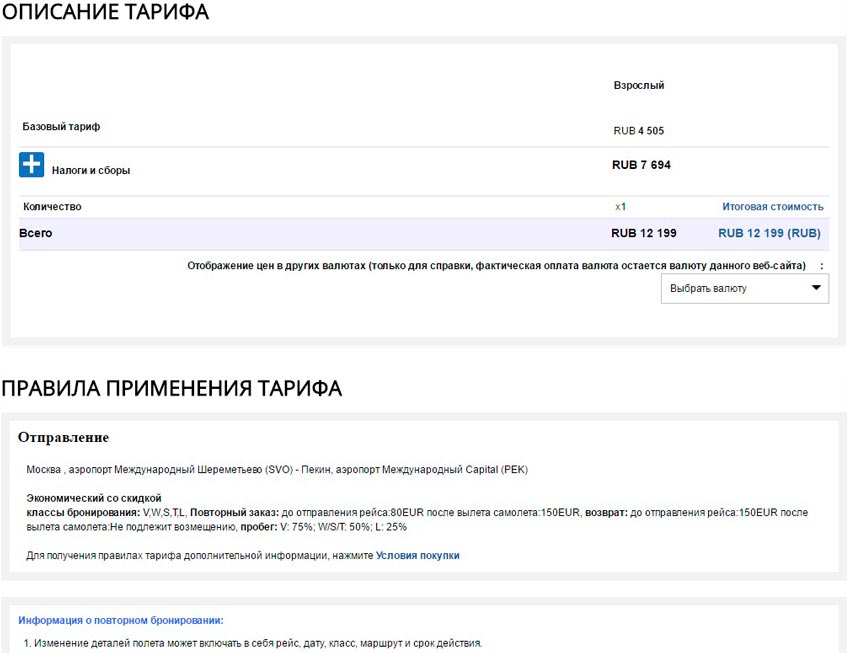850x653 pixels.
Task: Click the quantity value 'x1'
Action: 620,207
